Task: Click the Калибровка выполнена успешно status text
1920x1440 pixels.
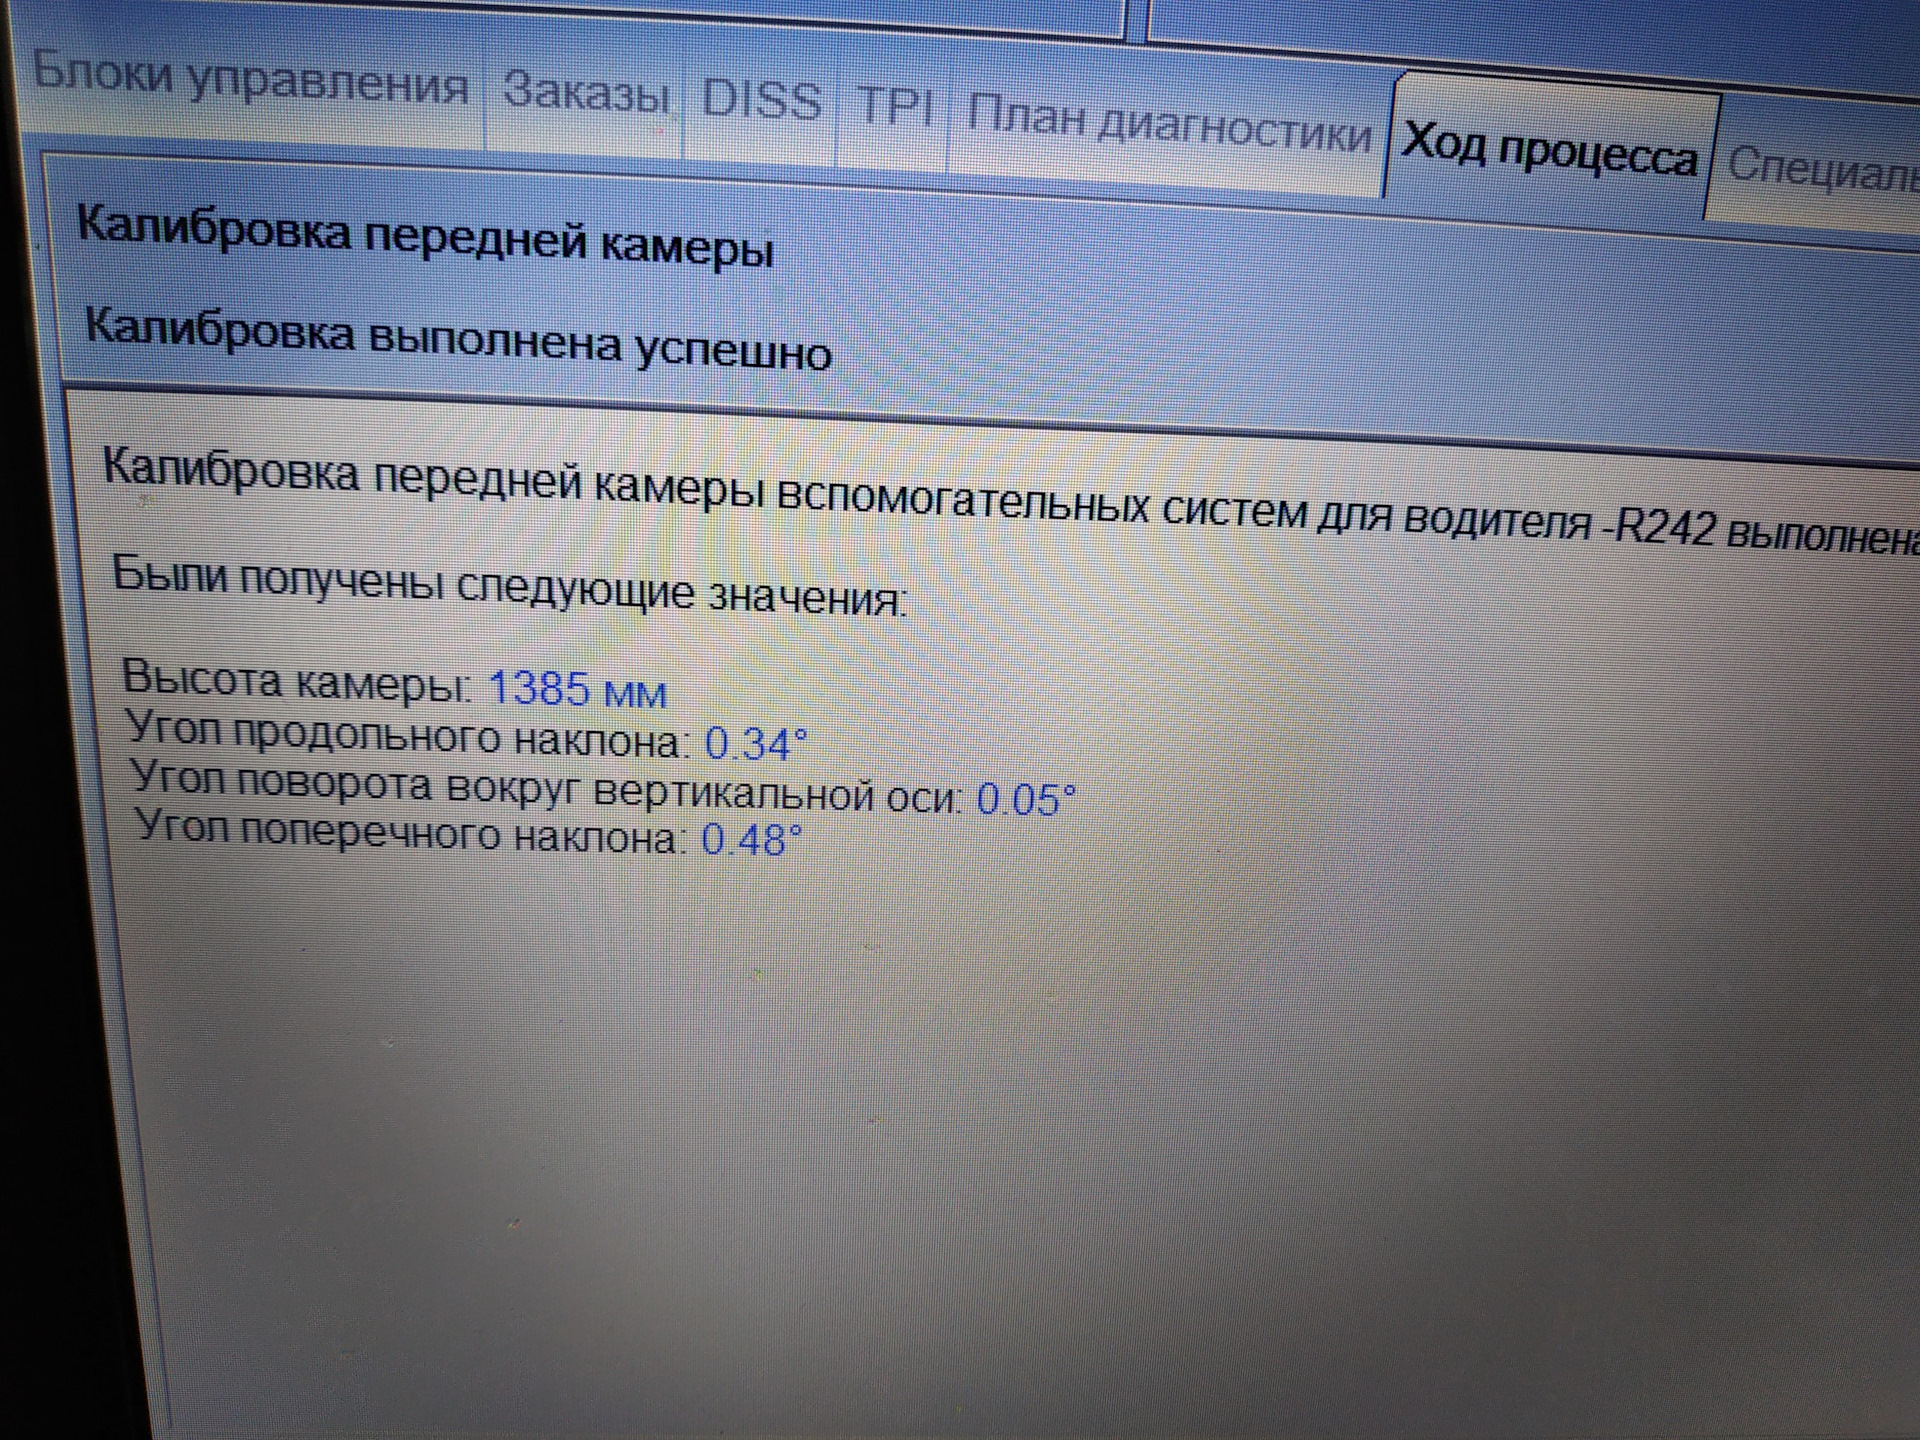Action: [x=458, y=340]
